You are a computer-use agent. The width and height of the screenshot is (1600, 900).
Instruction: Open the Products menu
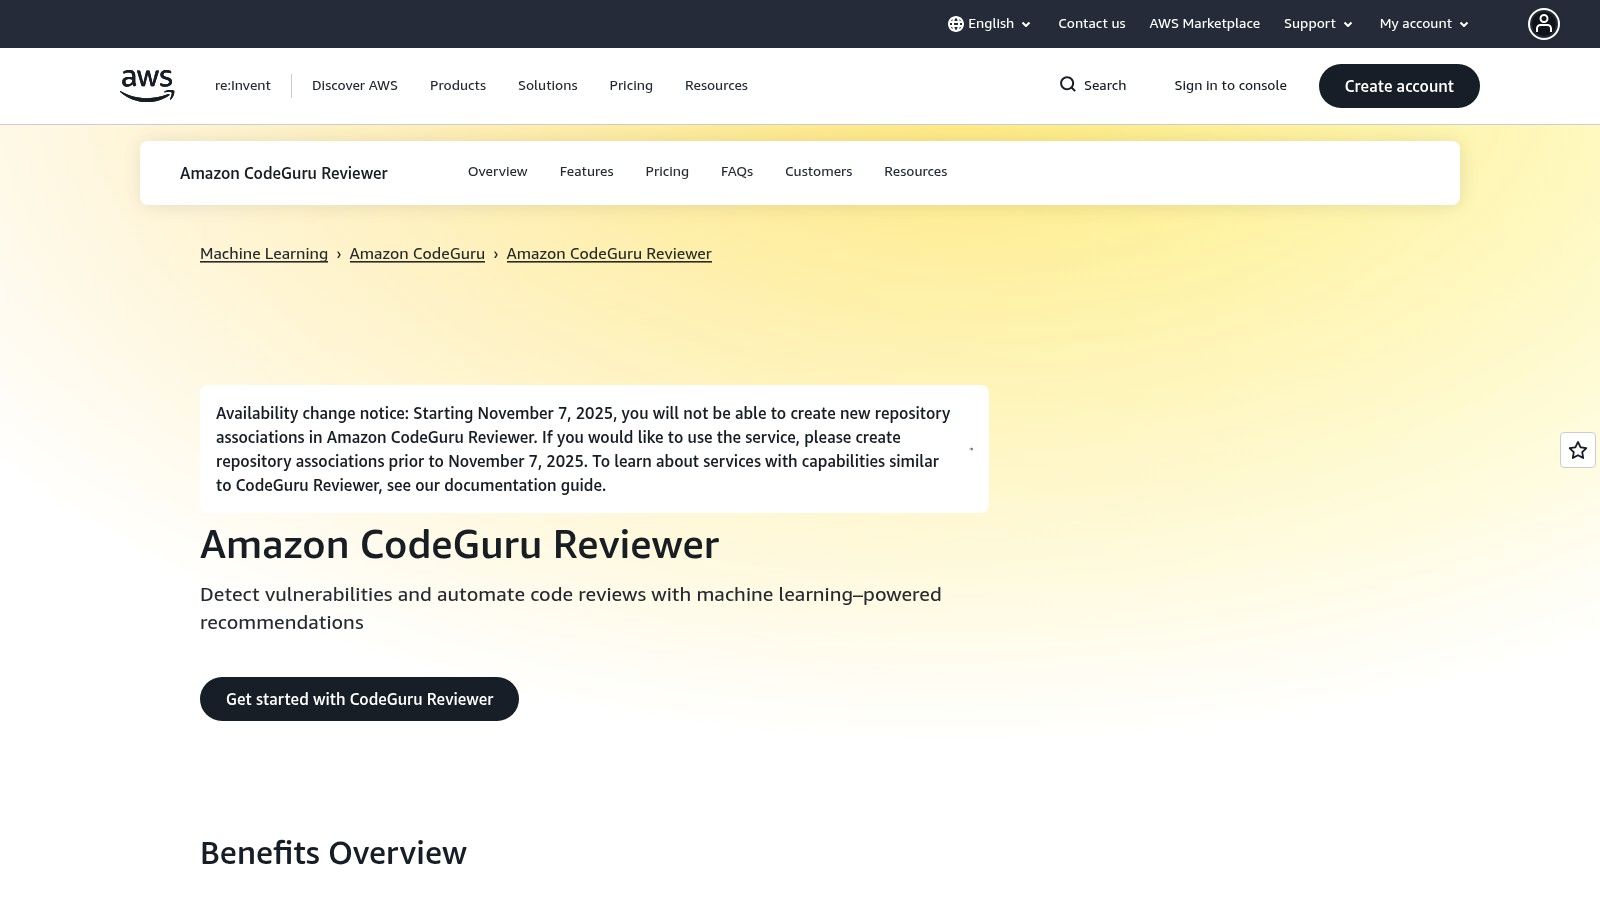458,86
